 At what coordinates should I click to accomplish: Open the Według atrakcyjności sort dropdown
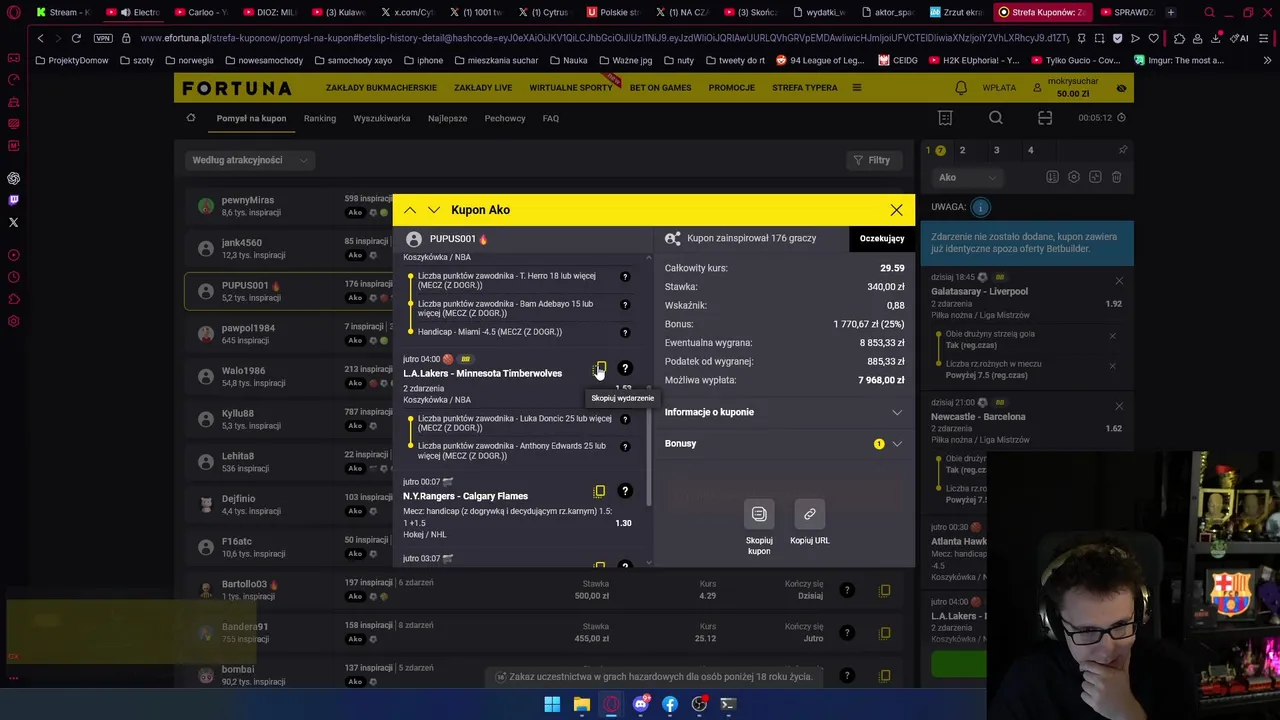coord(249,160)
